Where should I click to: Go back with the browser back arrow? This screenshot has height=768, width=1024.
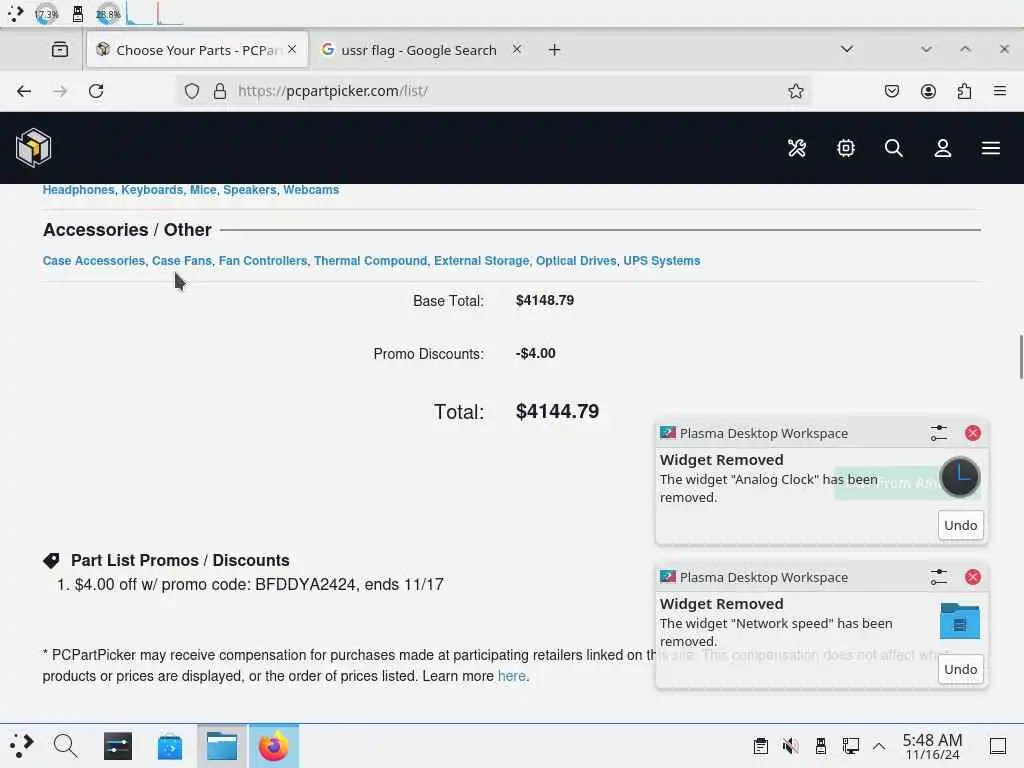24,91
